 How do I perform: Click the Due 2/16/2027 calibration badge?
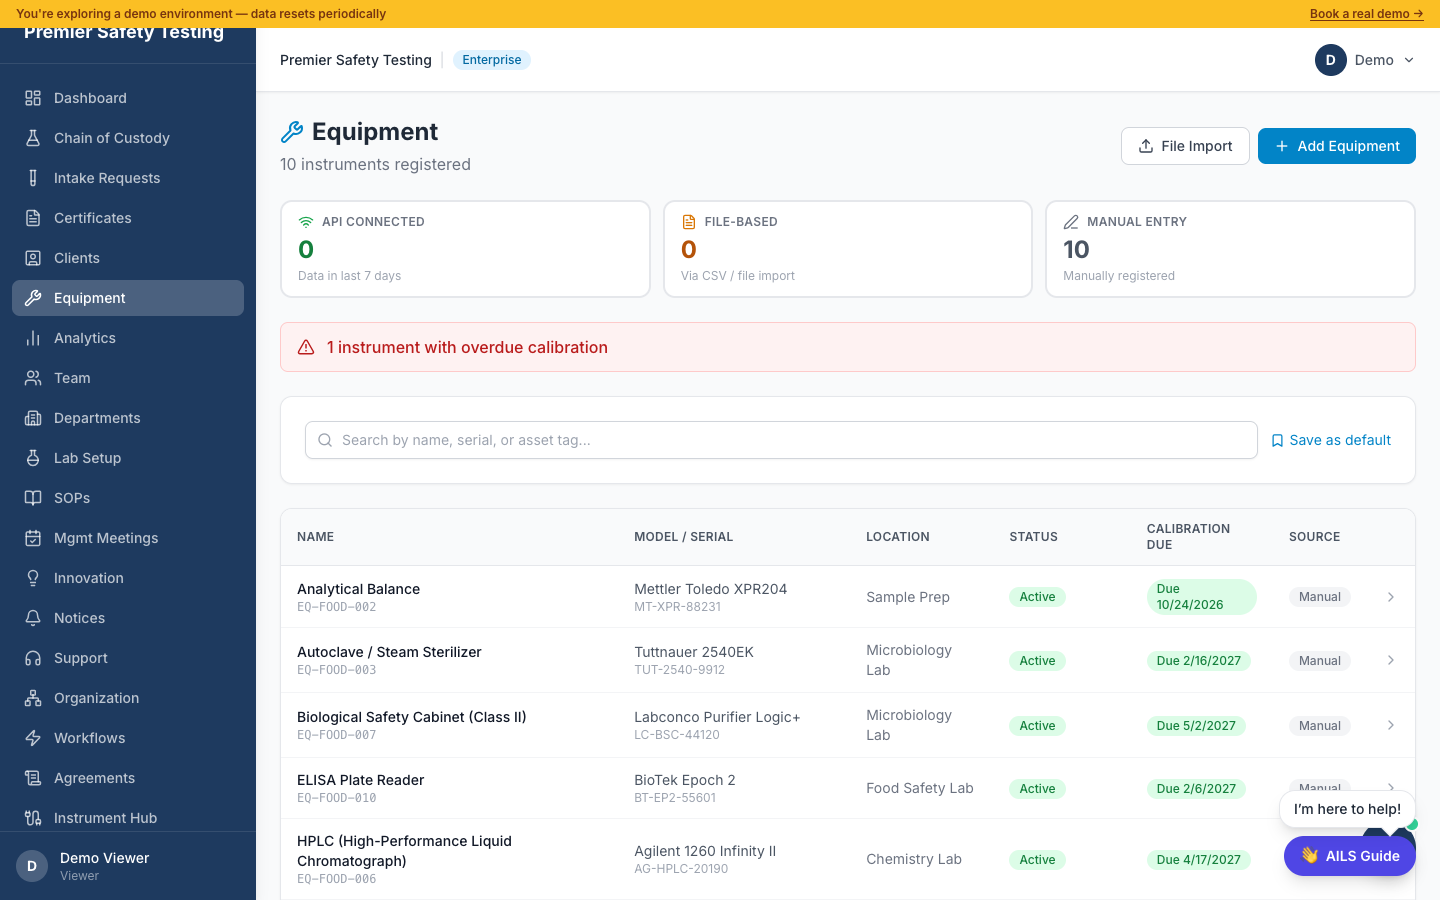(1199, 661)
